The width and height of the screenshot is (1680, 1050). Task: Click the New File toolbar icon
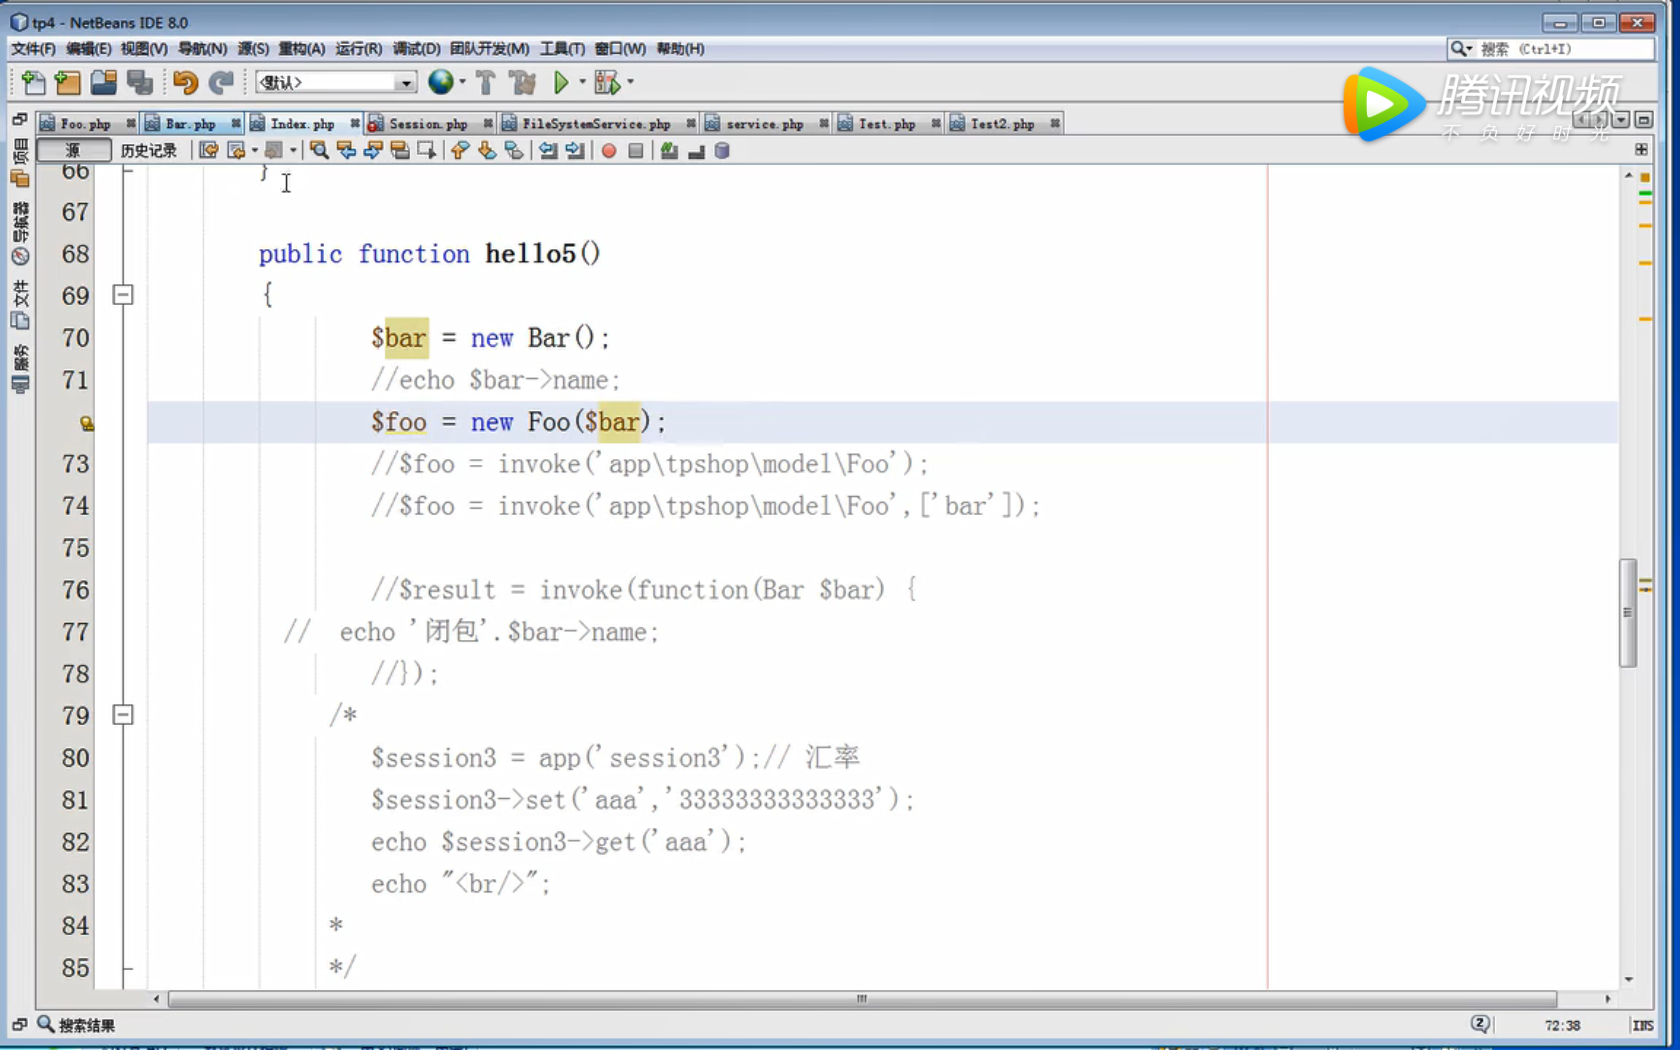coord(33,83)
